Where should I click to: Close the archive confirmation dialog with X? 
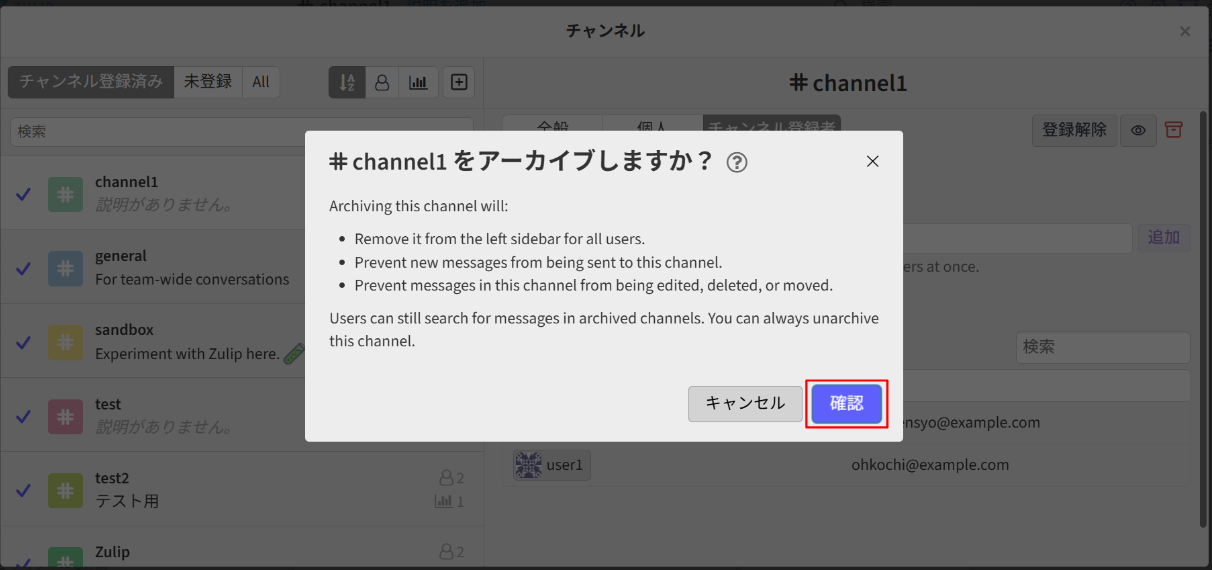[872, 161]
